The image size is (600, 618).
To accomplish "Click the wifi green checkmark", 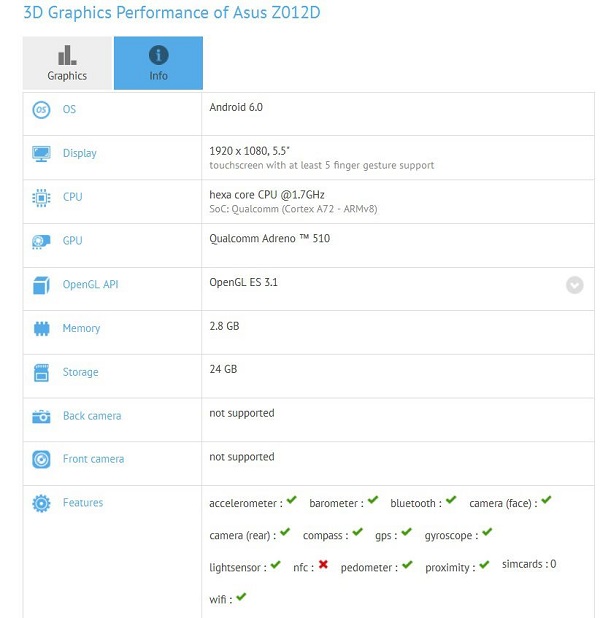I will (x=241, y=597).
